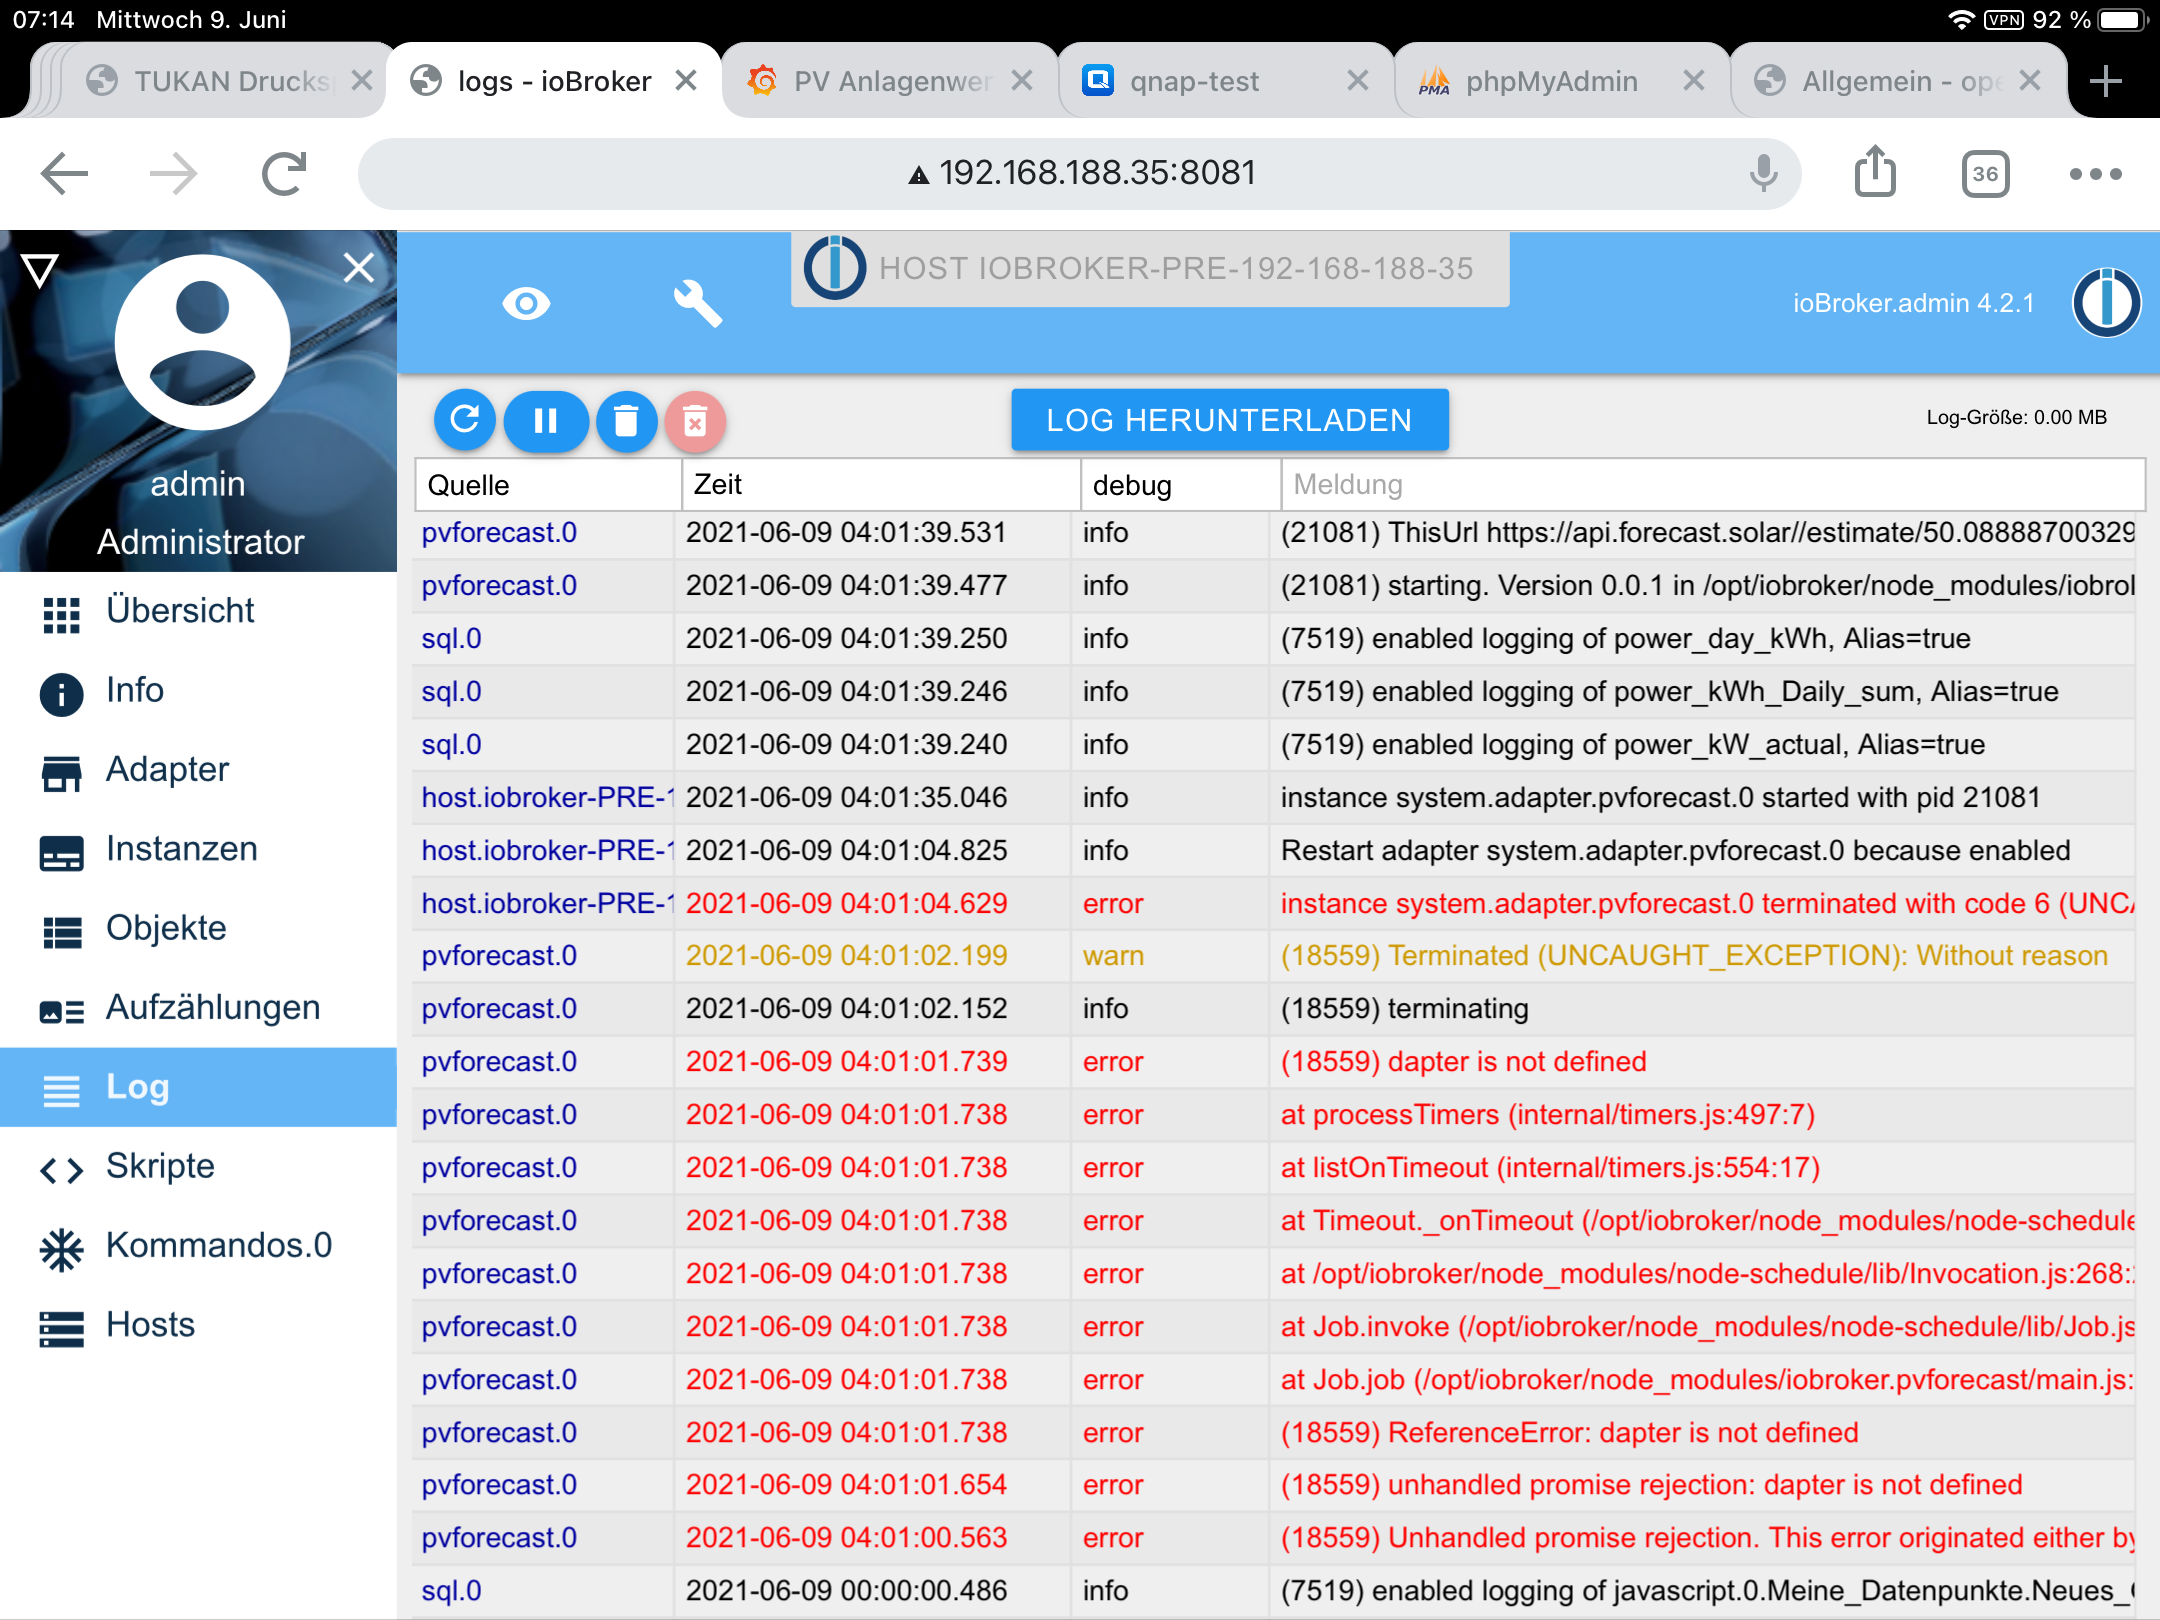
Task: Open Skripte from the sidebar
Action: click(160, 1166)
